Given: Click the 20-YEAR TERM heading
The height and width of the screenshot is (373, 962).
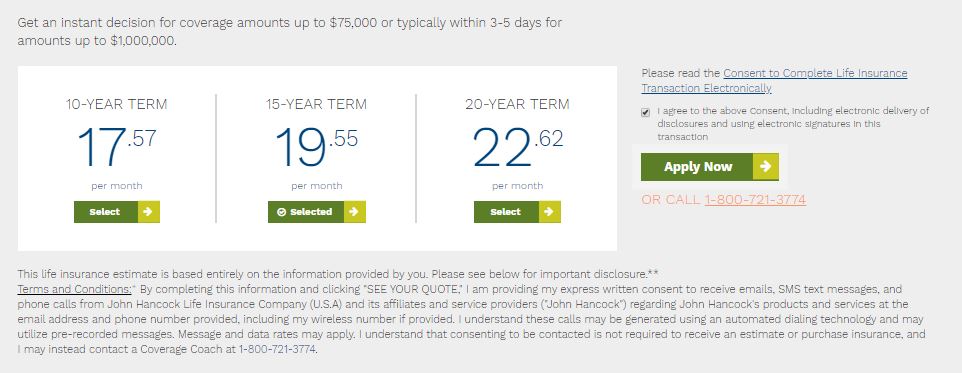Looking at the screenshot, I should (517, 104).
